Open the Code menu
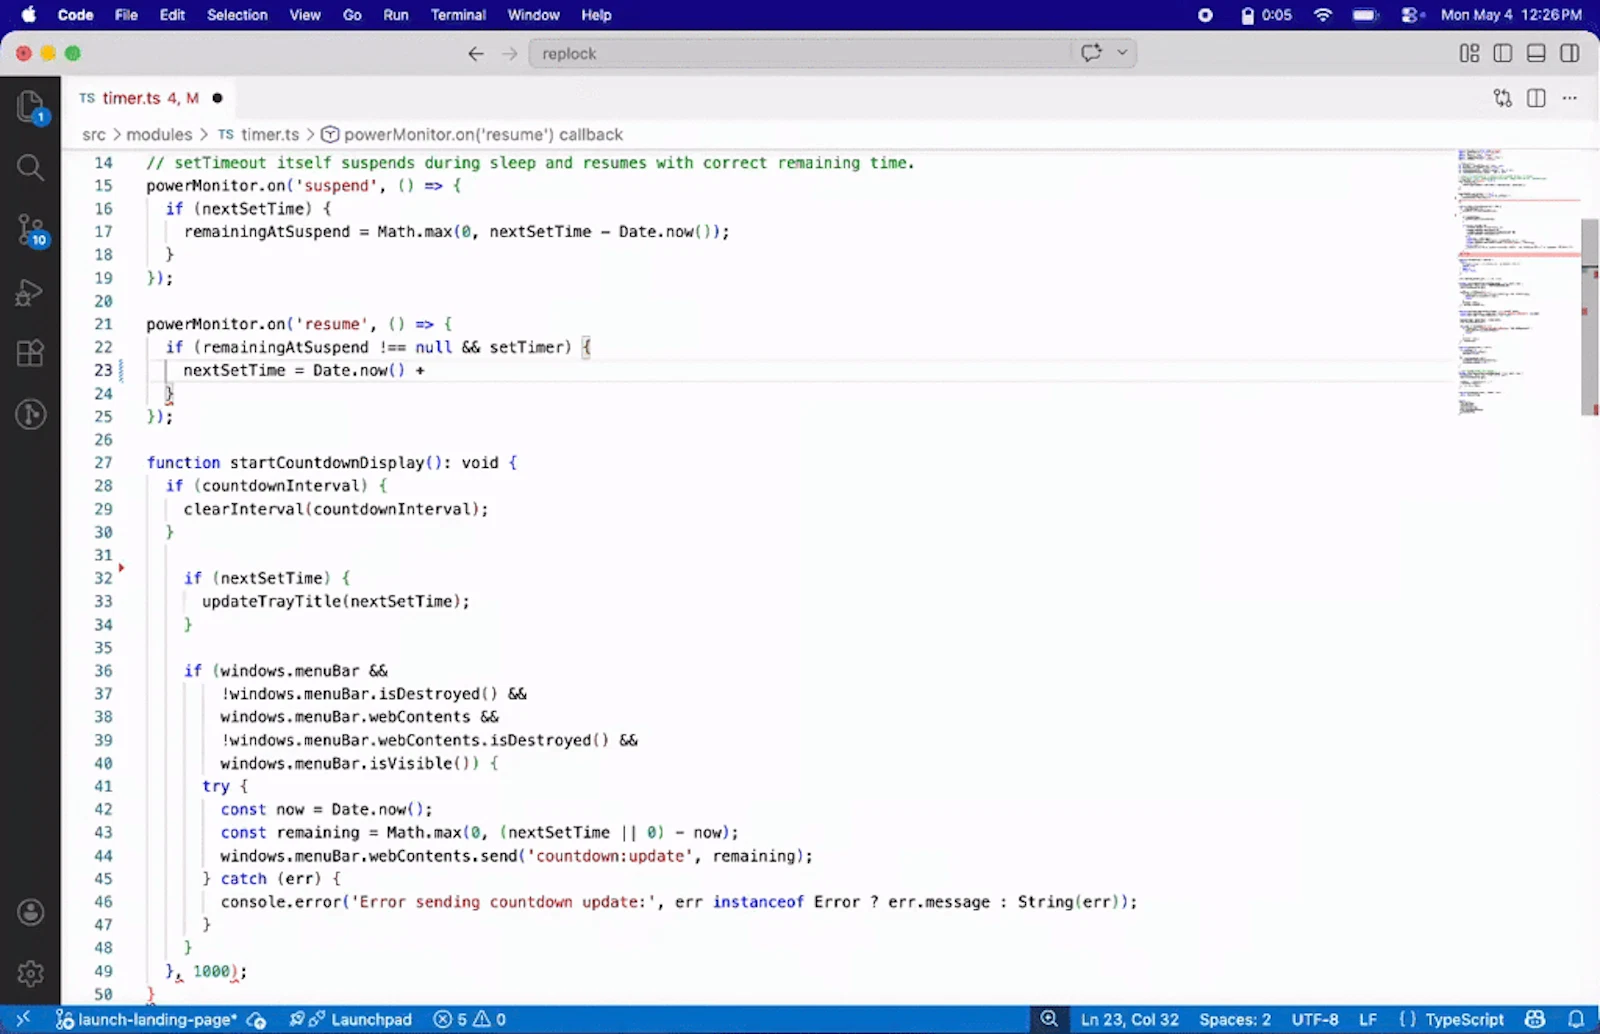 pyautogui.click(x=76, y=15)
